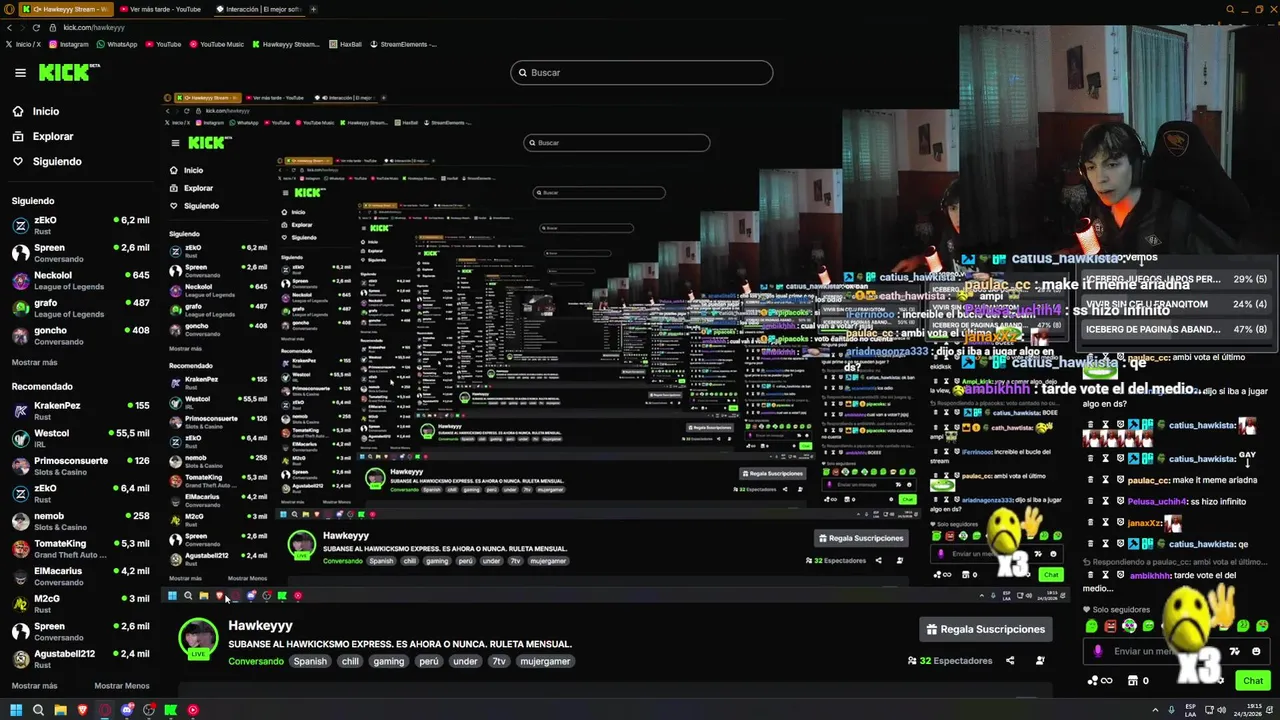The width and height of the screenshot is (1280, 720).
Task: Open the Windows Start menu
Action: coord(15,710)
